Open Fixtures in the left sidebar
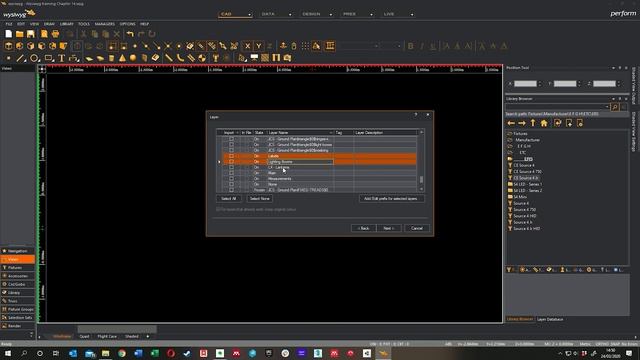This screenshot has height=360, width=640. pos(18,268)
